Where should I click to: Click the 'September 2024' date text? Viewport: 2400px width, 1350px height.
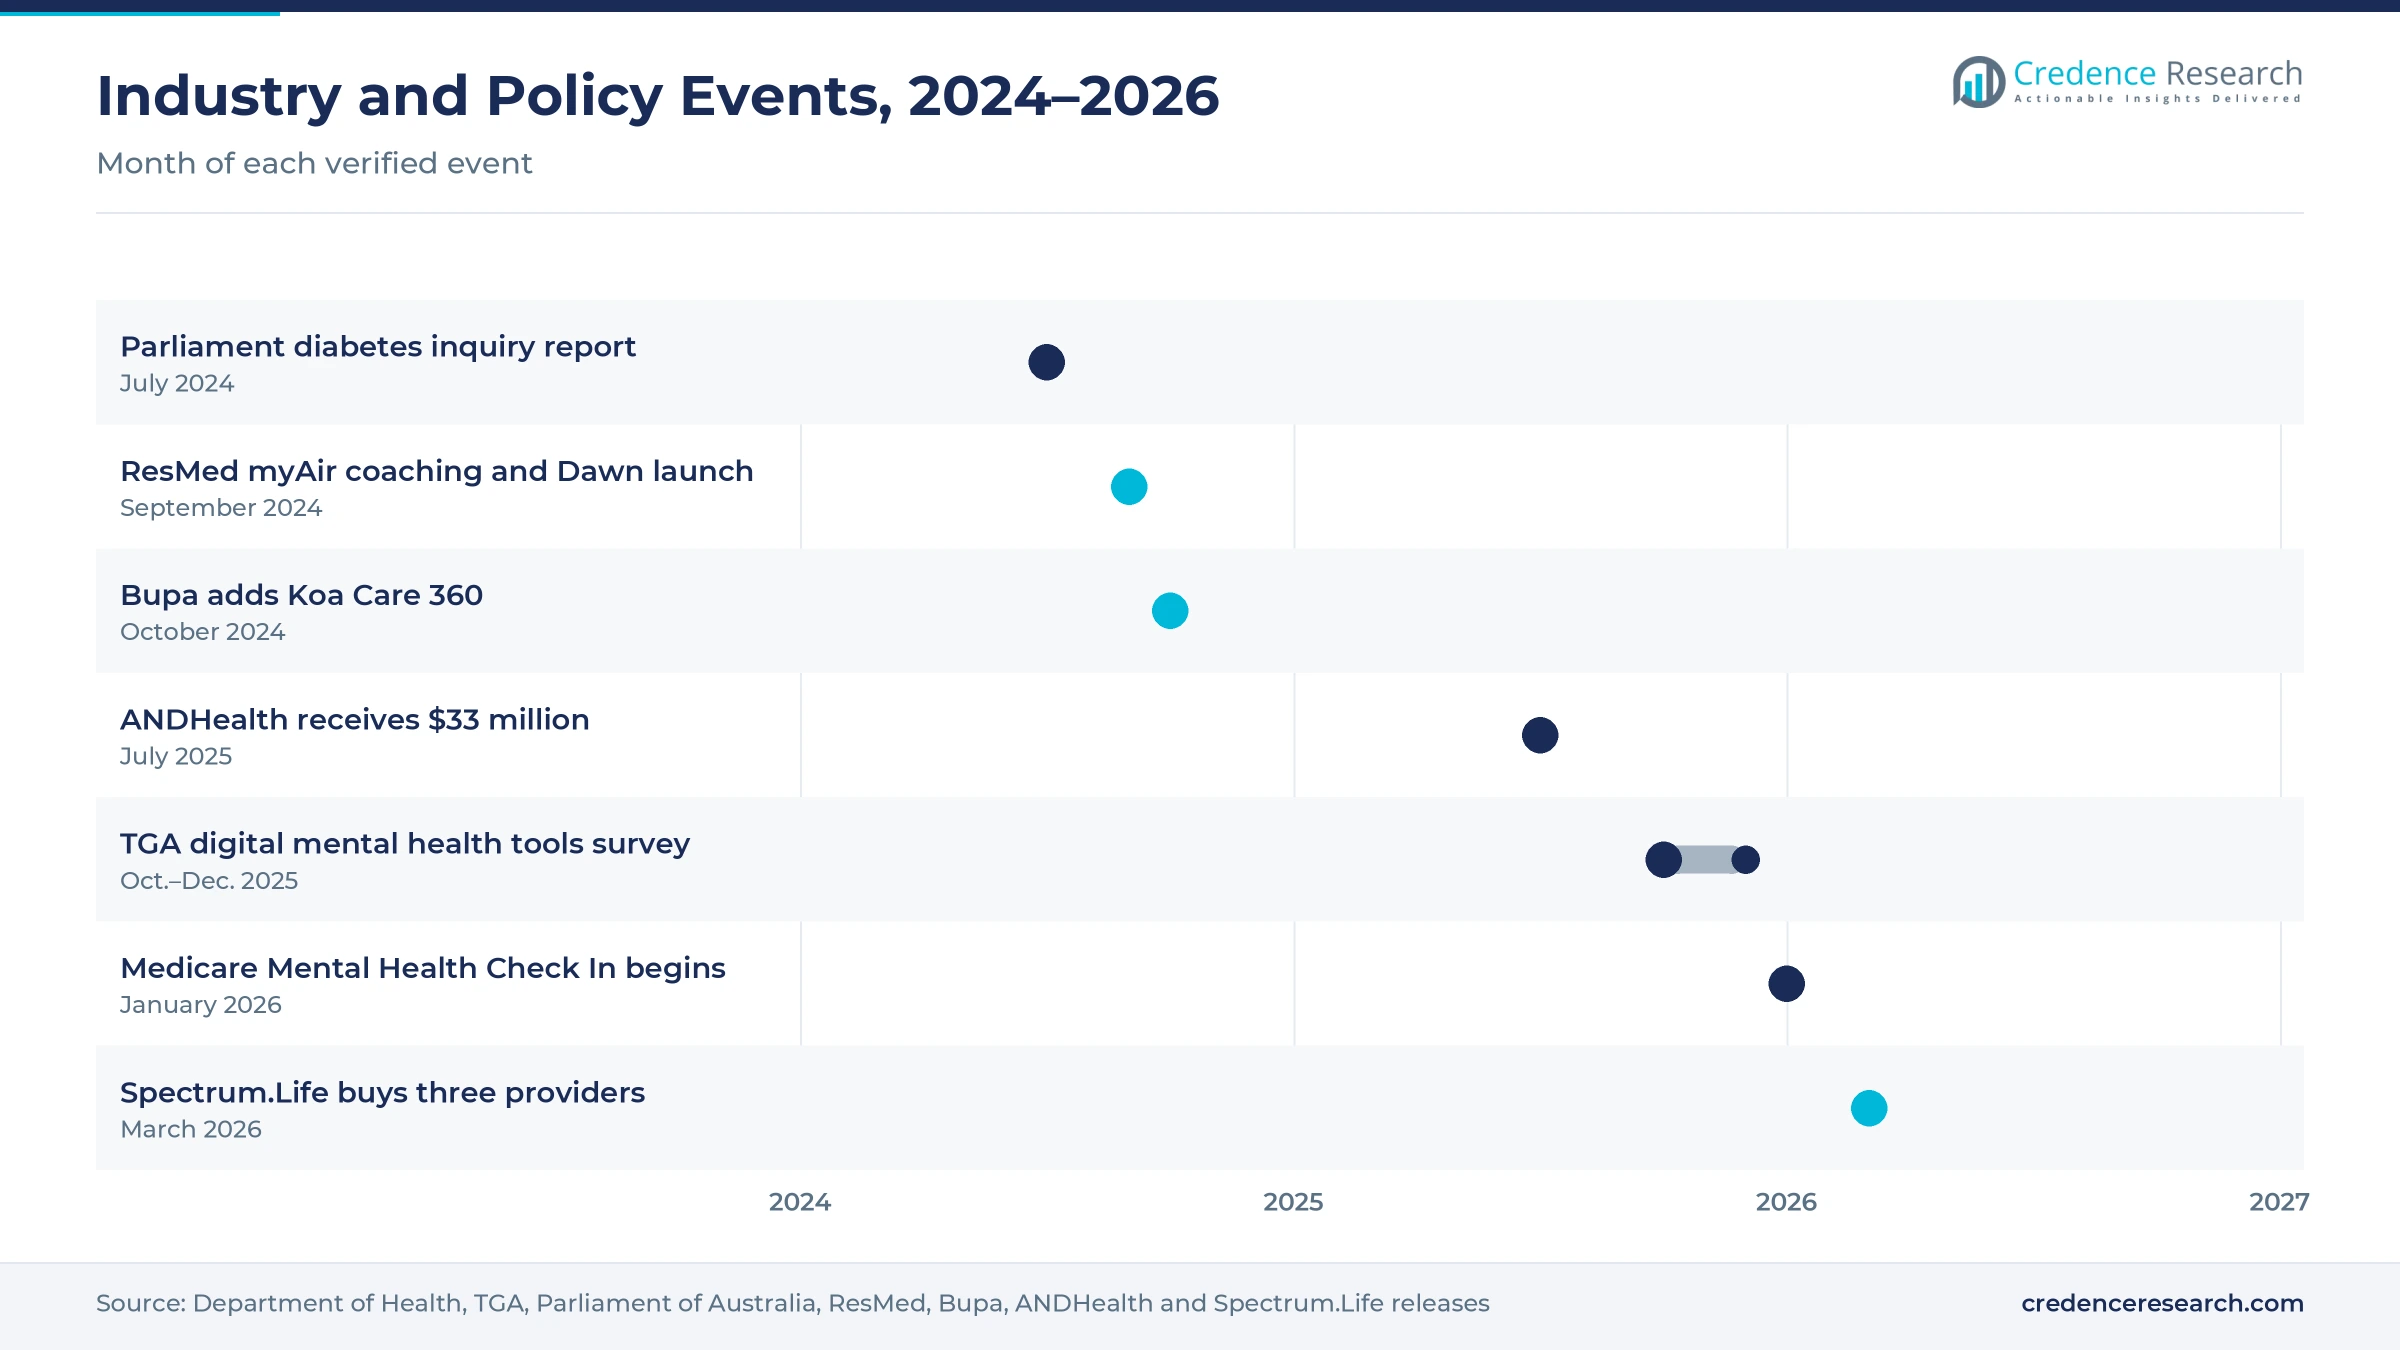(221, 508)
